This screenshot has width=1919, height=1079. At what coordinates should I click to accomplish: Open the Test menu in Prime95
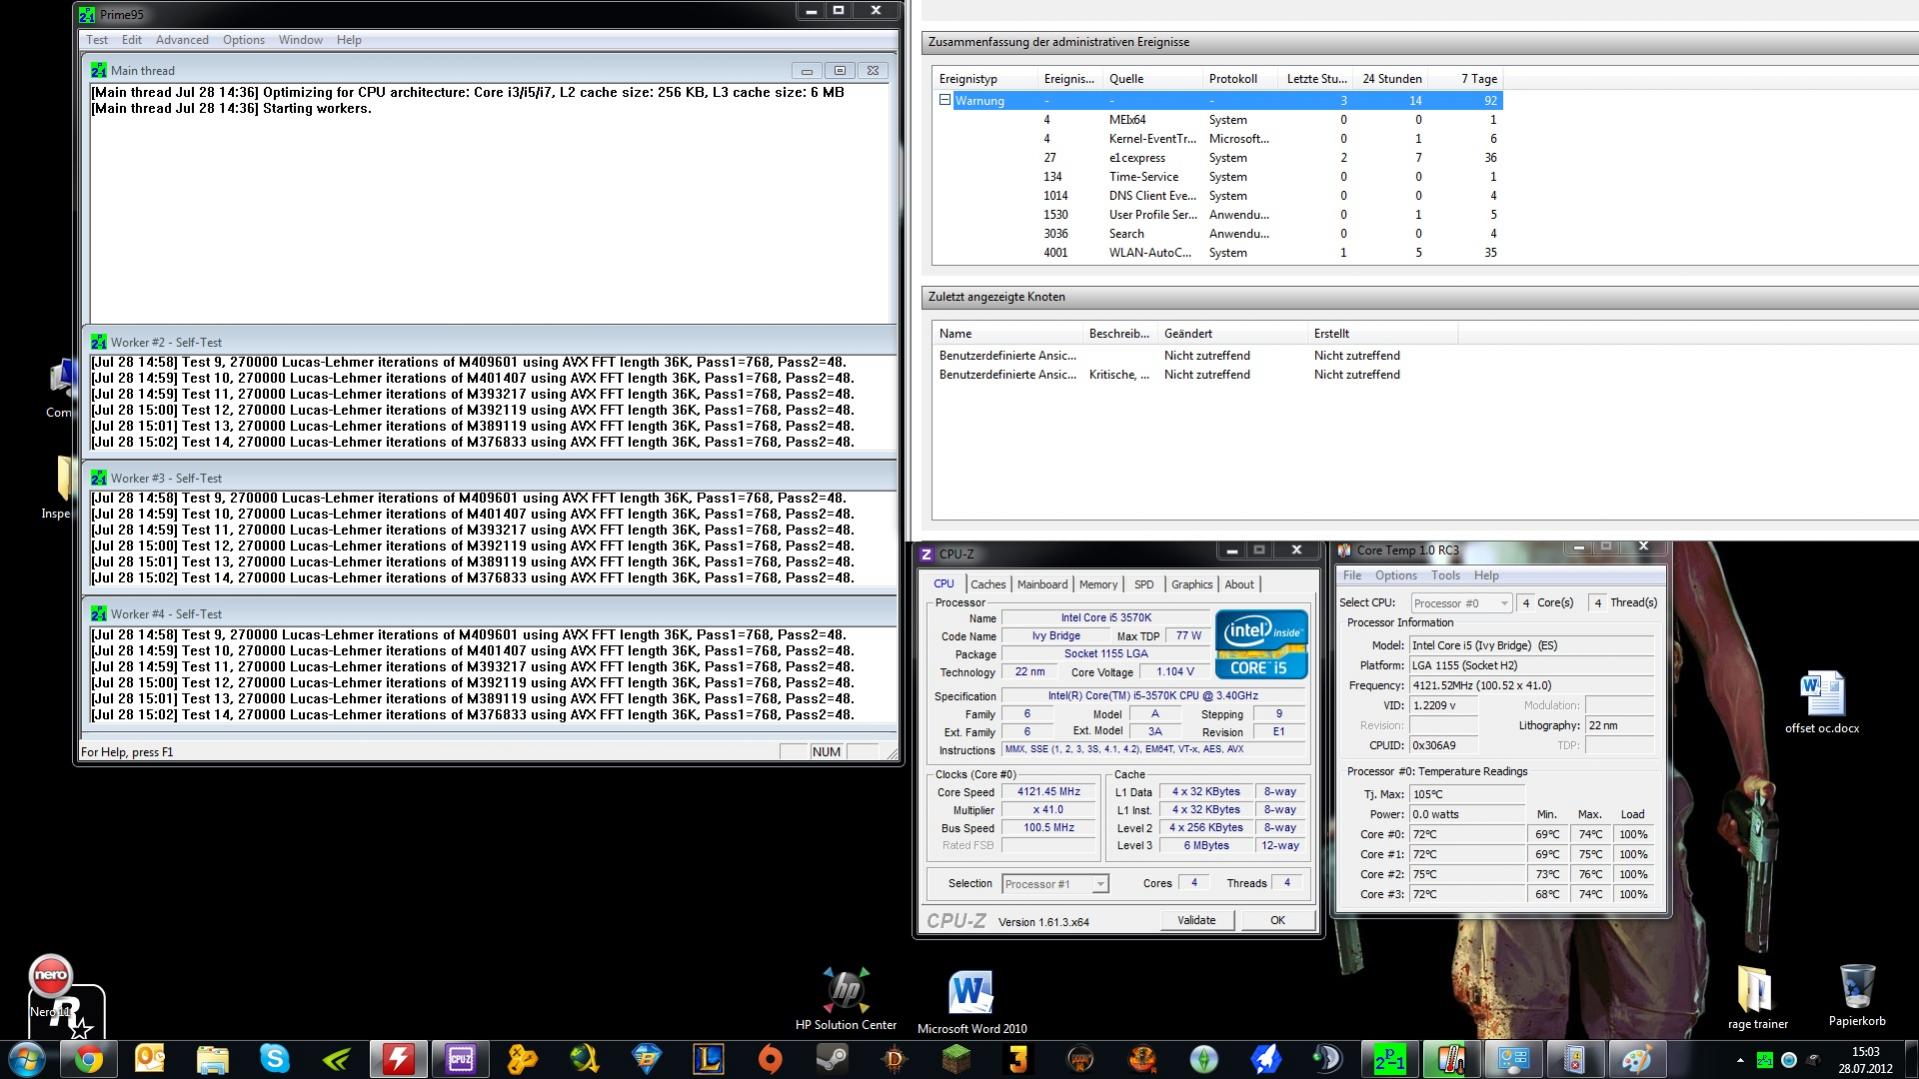coord(97,40)
